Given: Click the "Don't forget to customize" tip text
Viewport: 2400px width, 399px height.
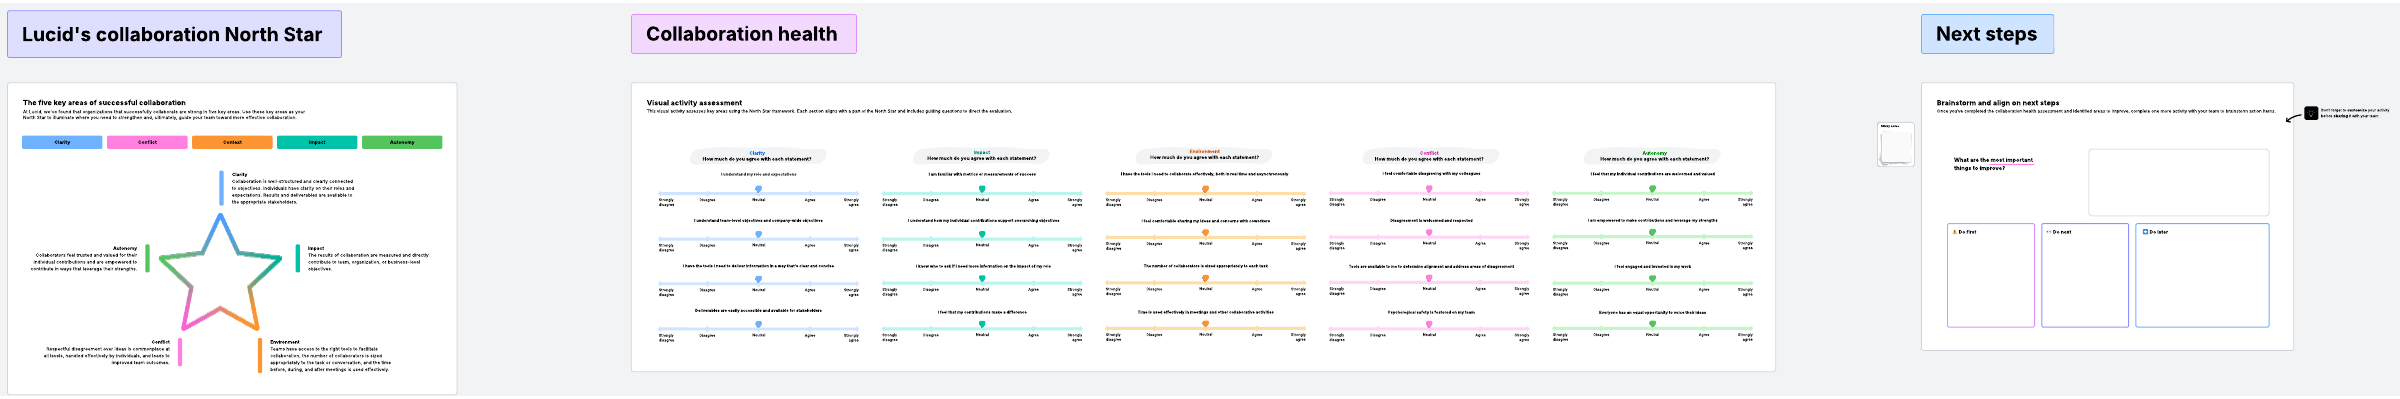Looking at the screenshot, I should 2355,113.
